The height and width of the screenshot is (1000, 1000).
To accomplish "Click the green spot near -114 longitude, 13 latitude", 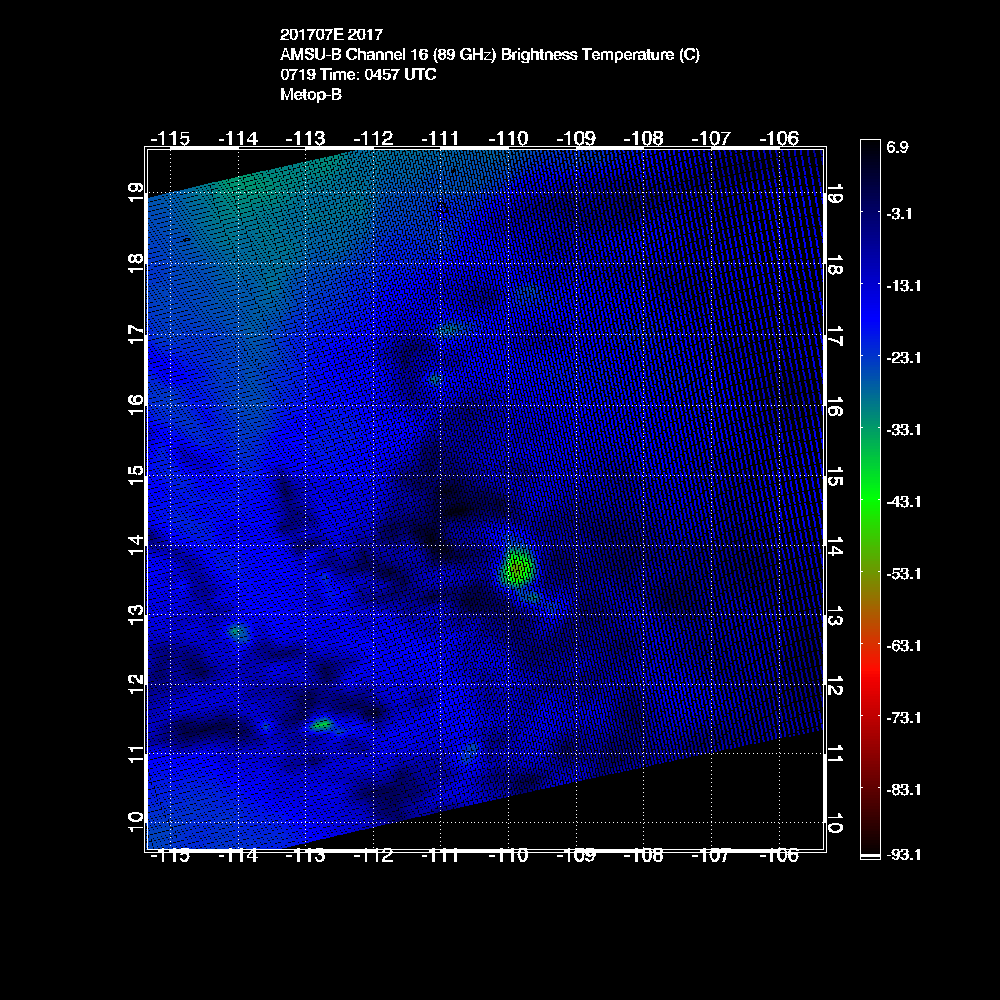I will point(238,632).
